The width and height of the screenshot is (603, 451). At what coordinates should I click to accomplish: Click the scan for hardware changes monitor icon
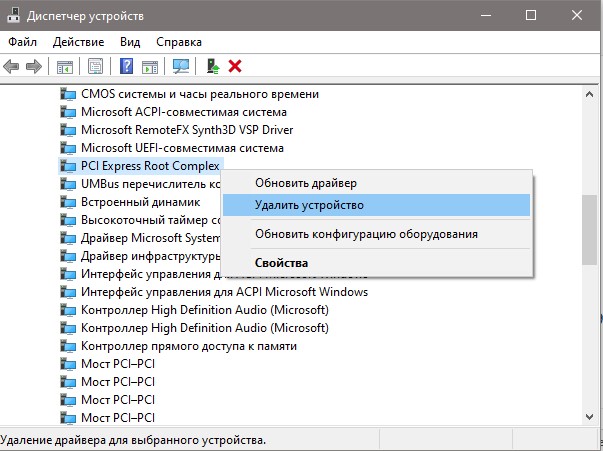coord(181,67)
